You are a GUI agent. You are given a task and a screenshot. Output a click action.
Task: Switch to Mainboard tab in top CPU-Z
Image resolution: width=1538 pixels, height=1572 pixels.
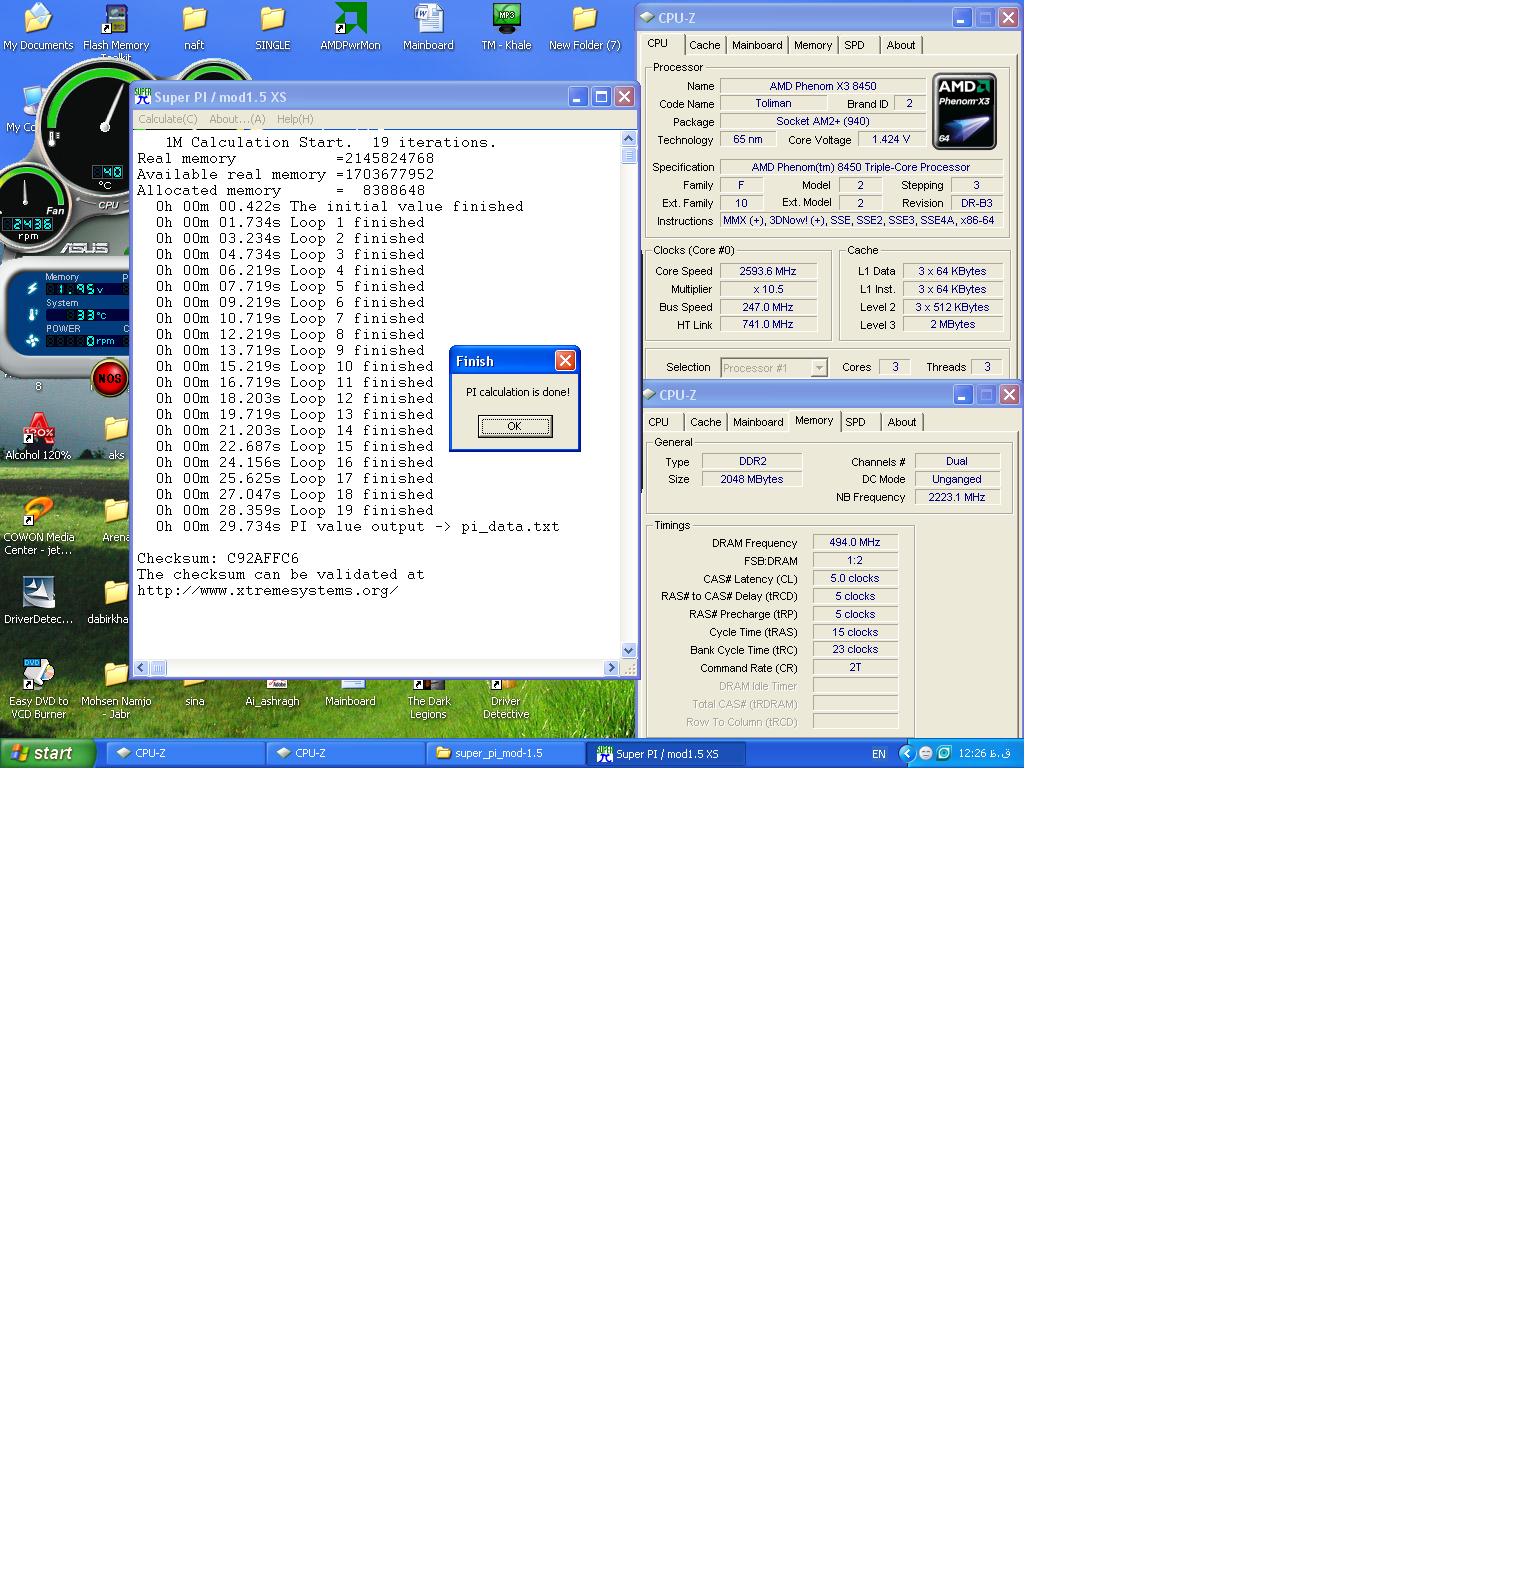(757, 45)
